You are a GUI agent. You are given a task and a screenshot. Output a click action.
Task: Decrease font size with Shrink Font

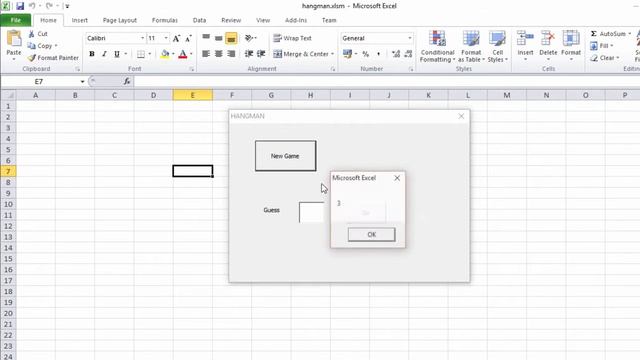[188, 38]
